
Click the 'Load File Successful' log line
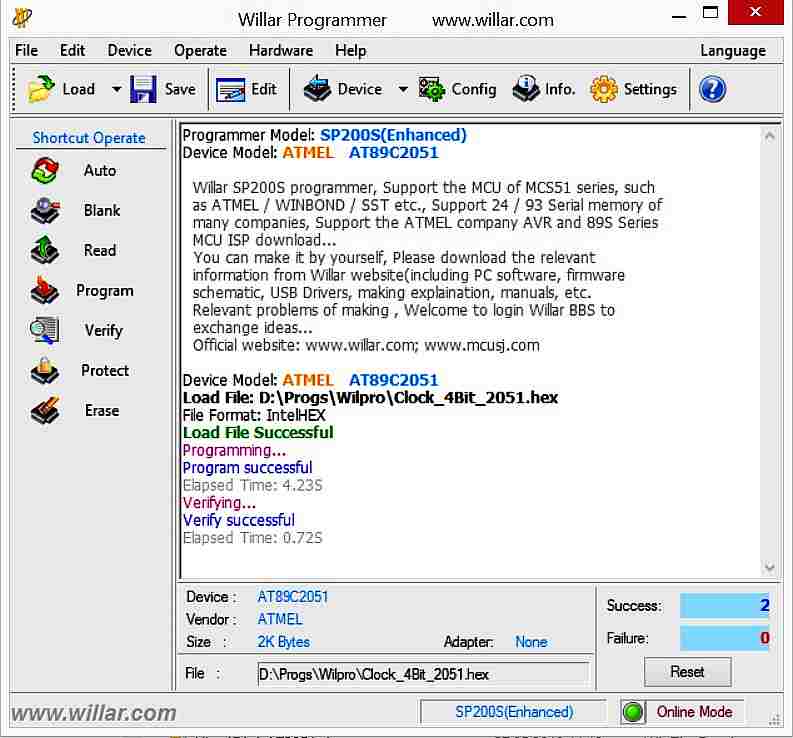click(x=258, y=433)
